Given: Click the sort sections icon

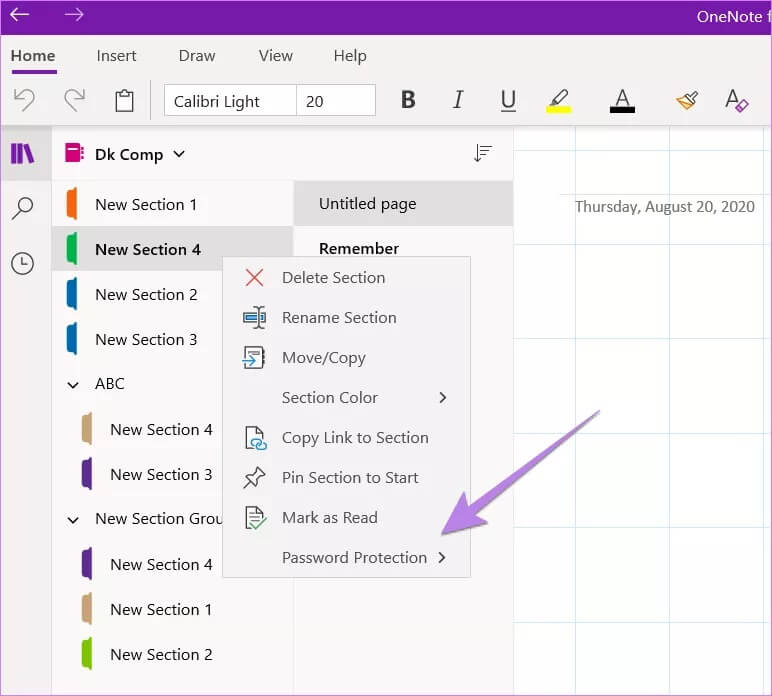Looking at the screenshot, I should [483, 153].
